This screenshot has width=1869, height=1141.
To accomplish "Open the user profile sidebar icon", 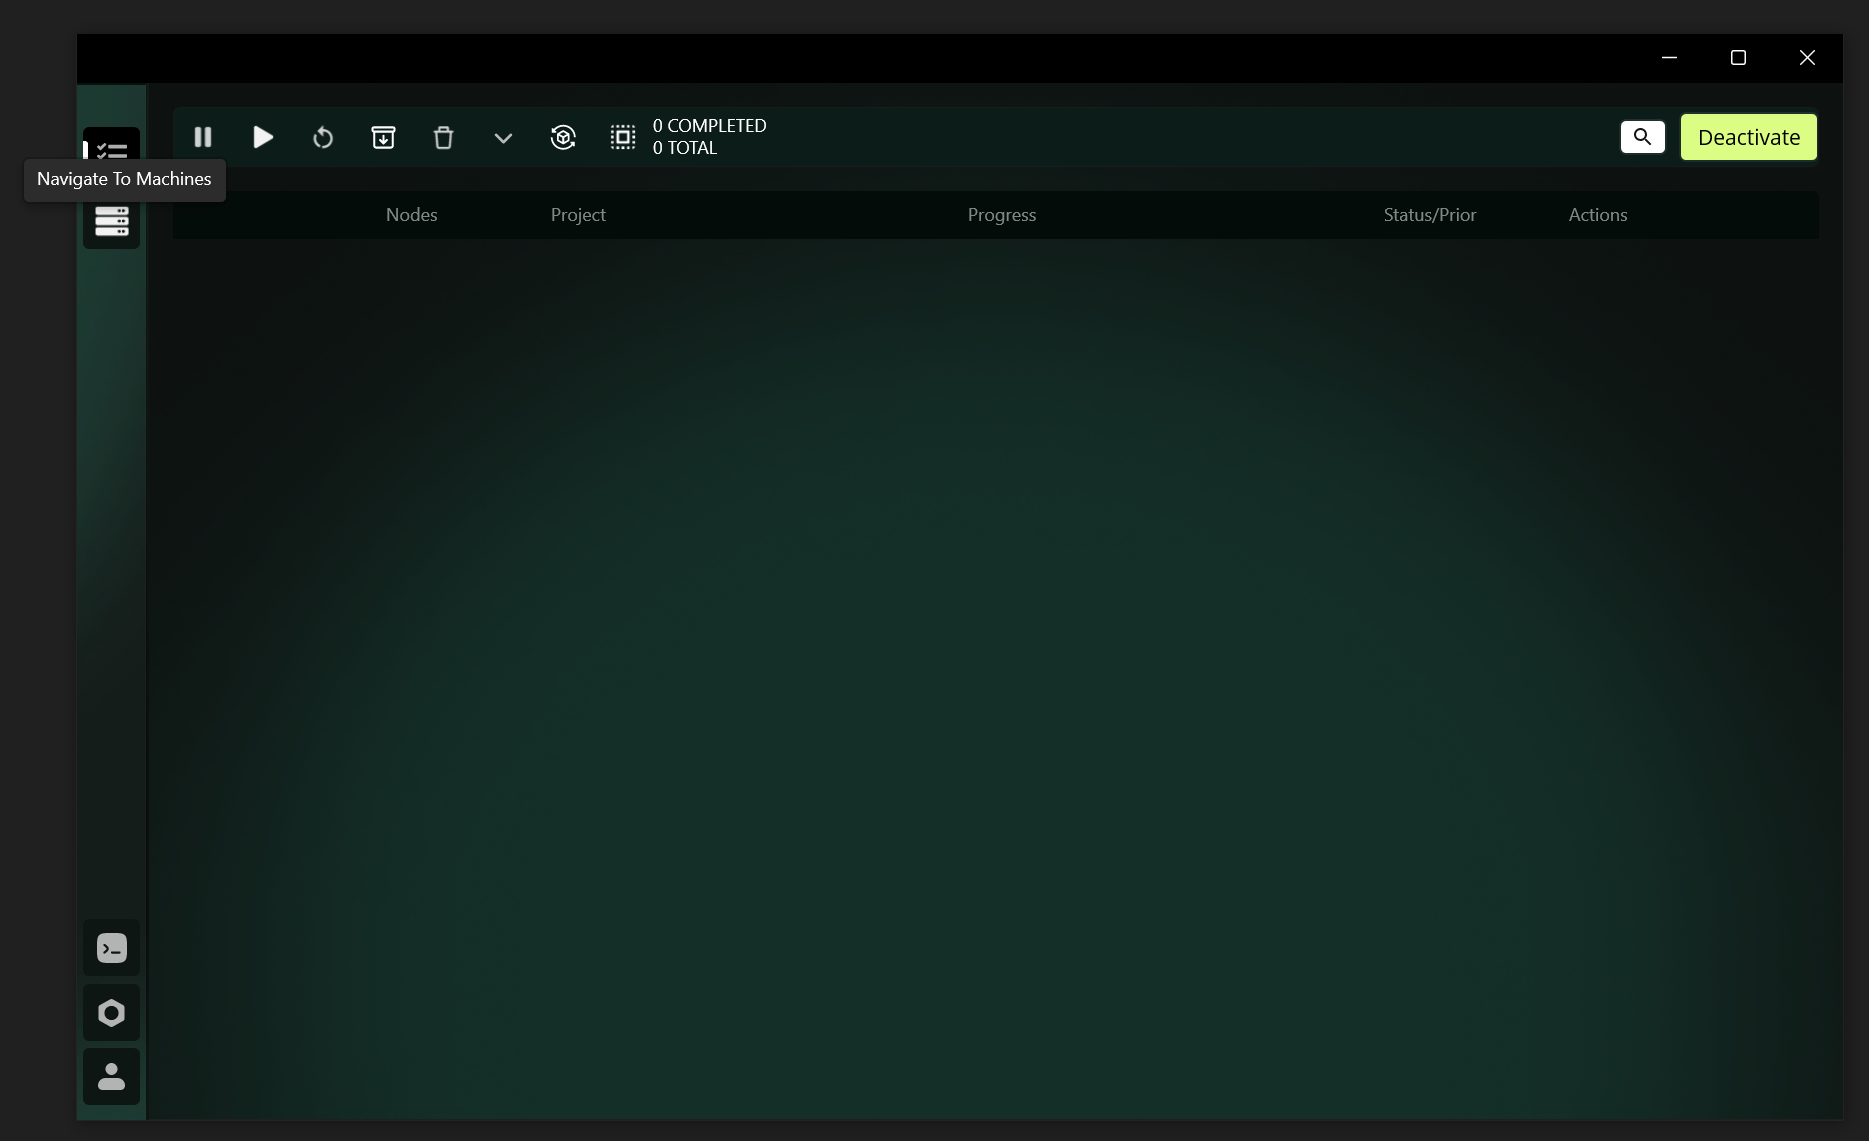I will point(110,1077).
